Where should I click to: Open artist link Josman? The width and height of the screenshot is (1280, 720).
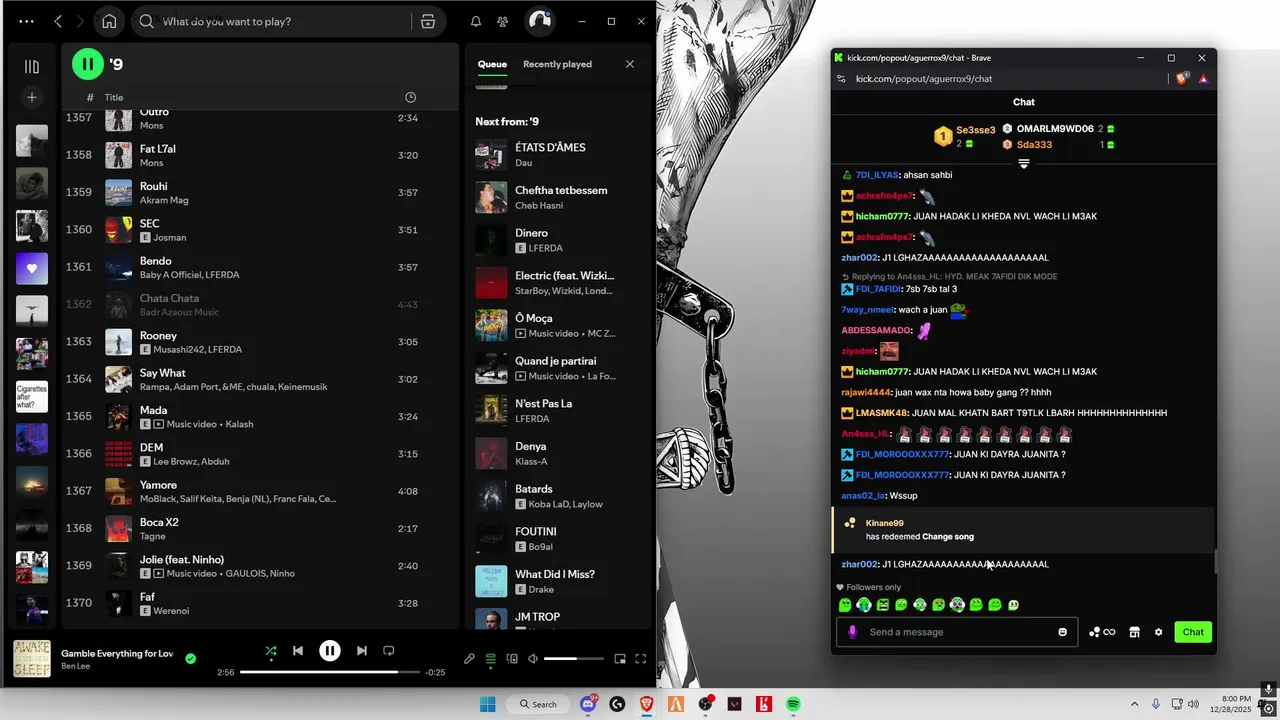(170, 238)
